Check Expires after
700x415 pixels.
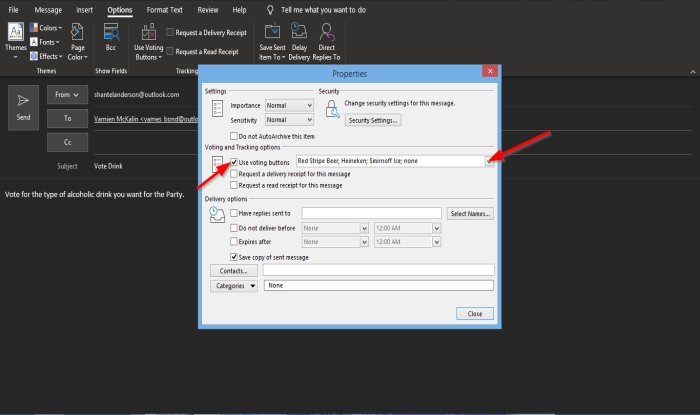tap(233, 241)
